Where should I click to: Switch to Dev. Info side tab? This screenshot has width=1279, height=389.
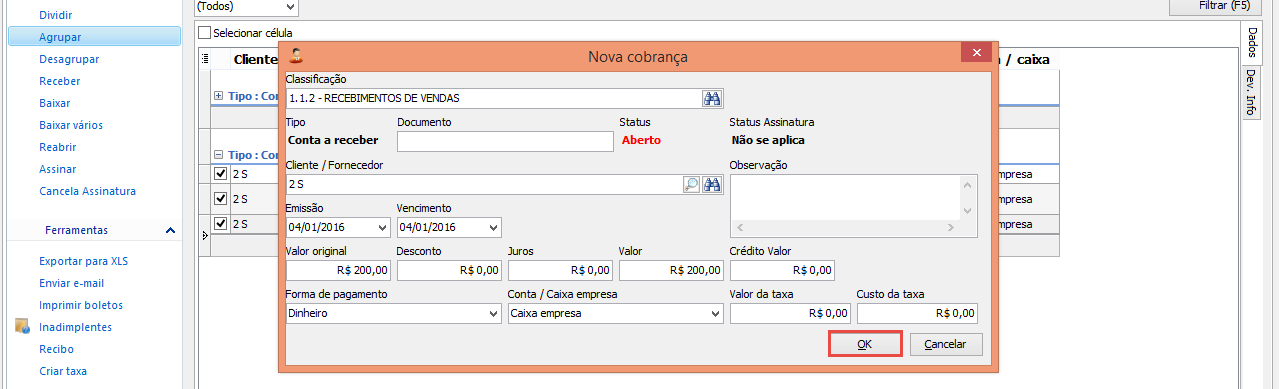click(x=1251, y=92)
